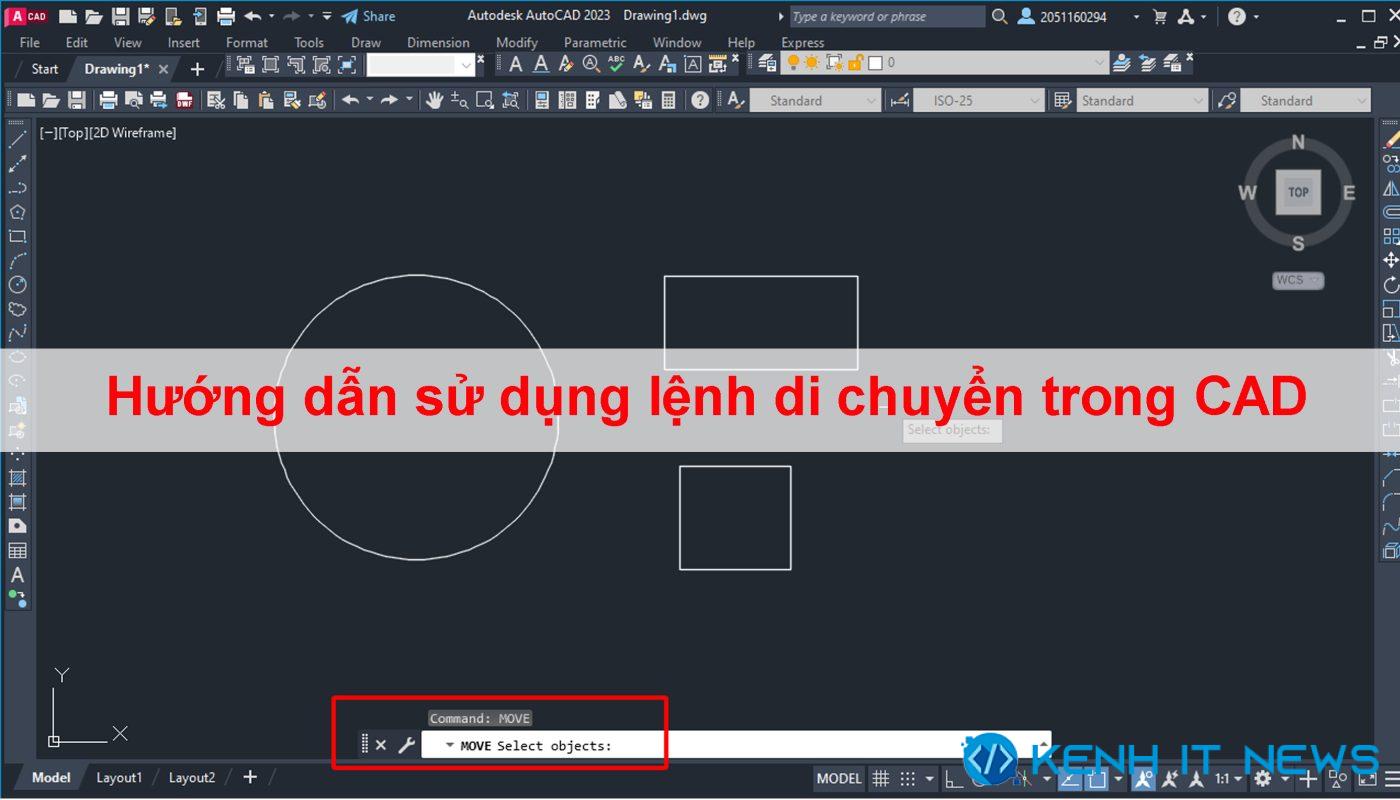
Task: Activate the Pan hand tool
Action: point(434,100)
